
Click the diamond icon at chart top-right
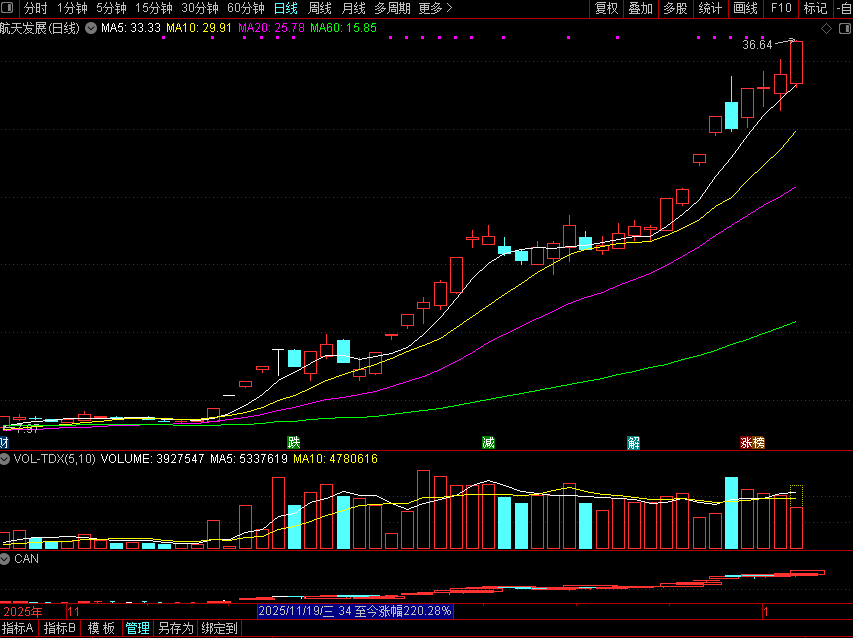826,29
